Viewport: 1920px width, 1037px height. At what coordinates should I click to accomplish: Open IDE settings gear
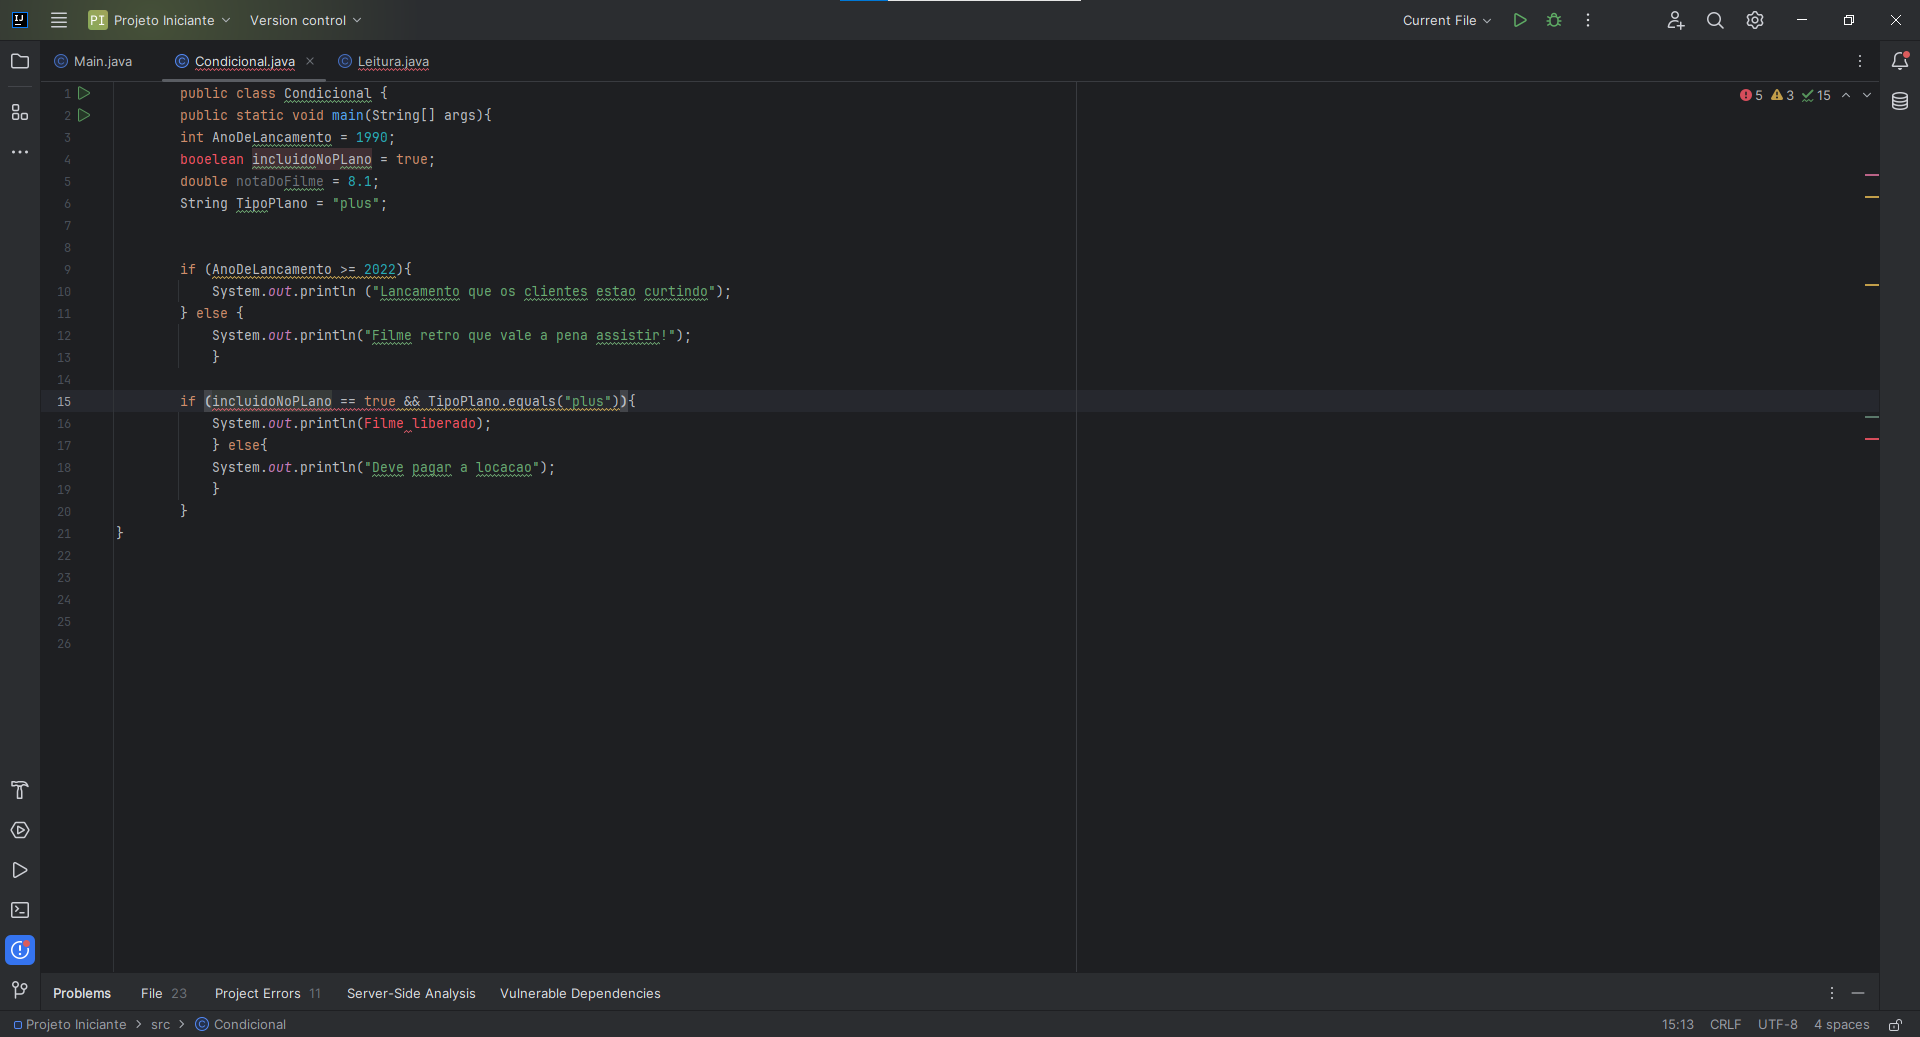(x=1755, y=20)
